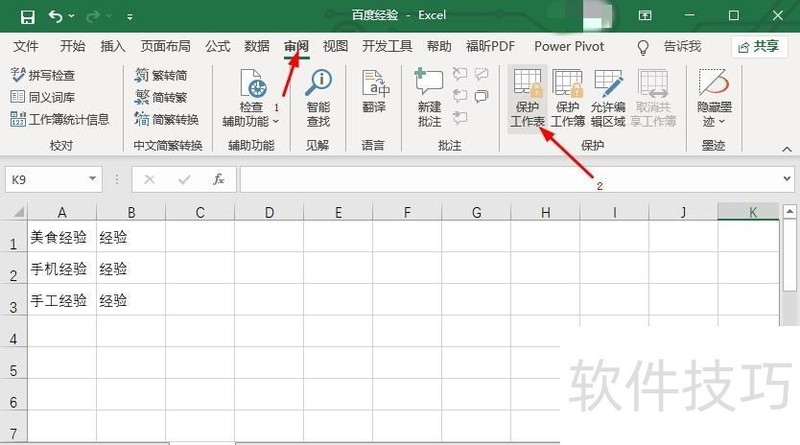
Task: Open the Power Pivot tab
Action: pos(569,46)
